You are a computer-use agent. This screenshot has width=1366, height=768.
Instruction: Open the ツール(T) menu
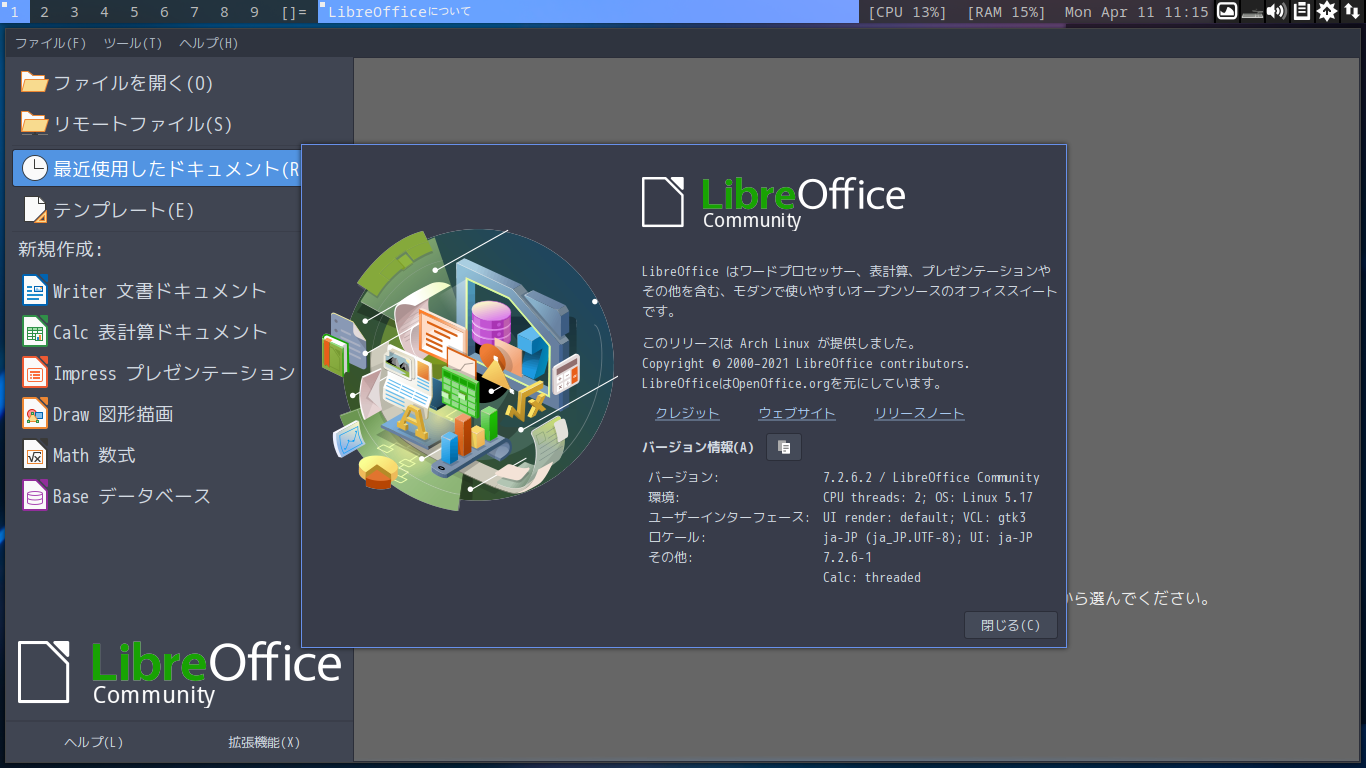click(x=133, y=43)
